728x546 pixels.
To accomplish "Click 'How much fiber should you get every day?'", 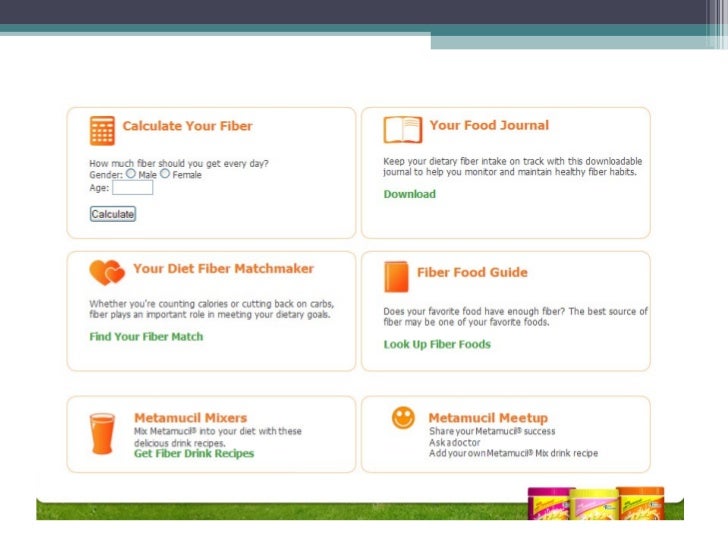I will (x=179, y=163).
